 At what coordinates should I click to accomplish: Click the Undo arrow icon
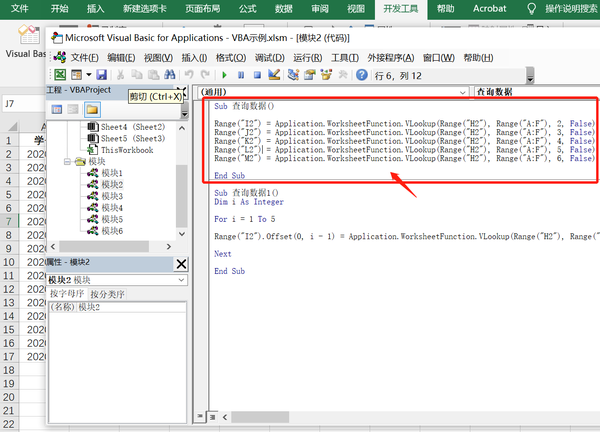tap(189, 75)
